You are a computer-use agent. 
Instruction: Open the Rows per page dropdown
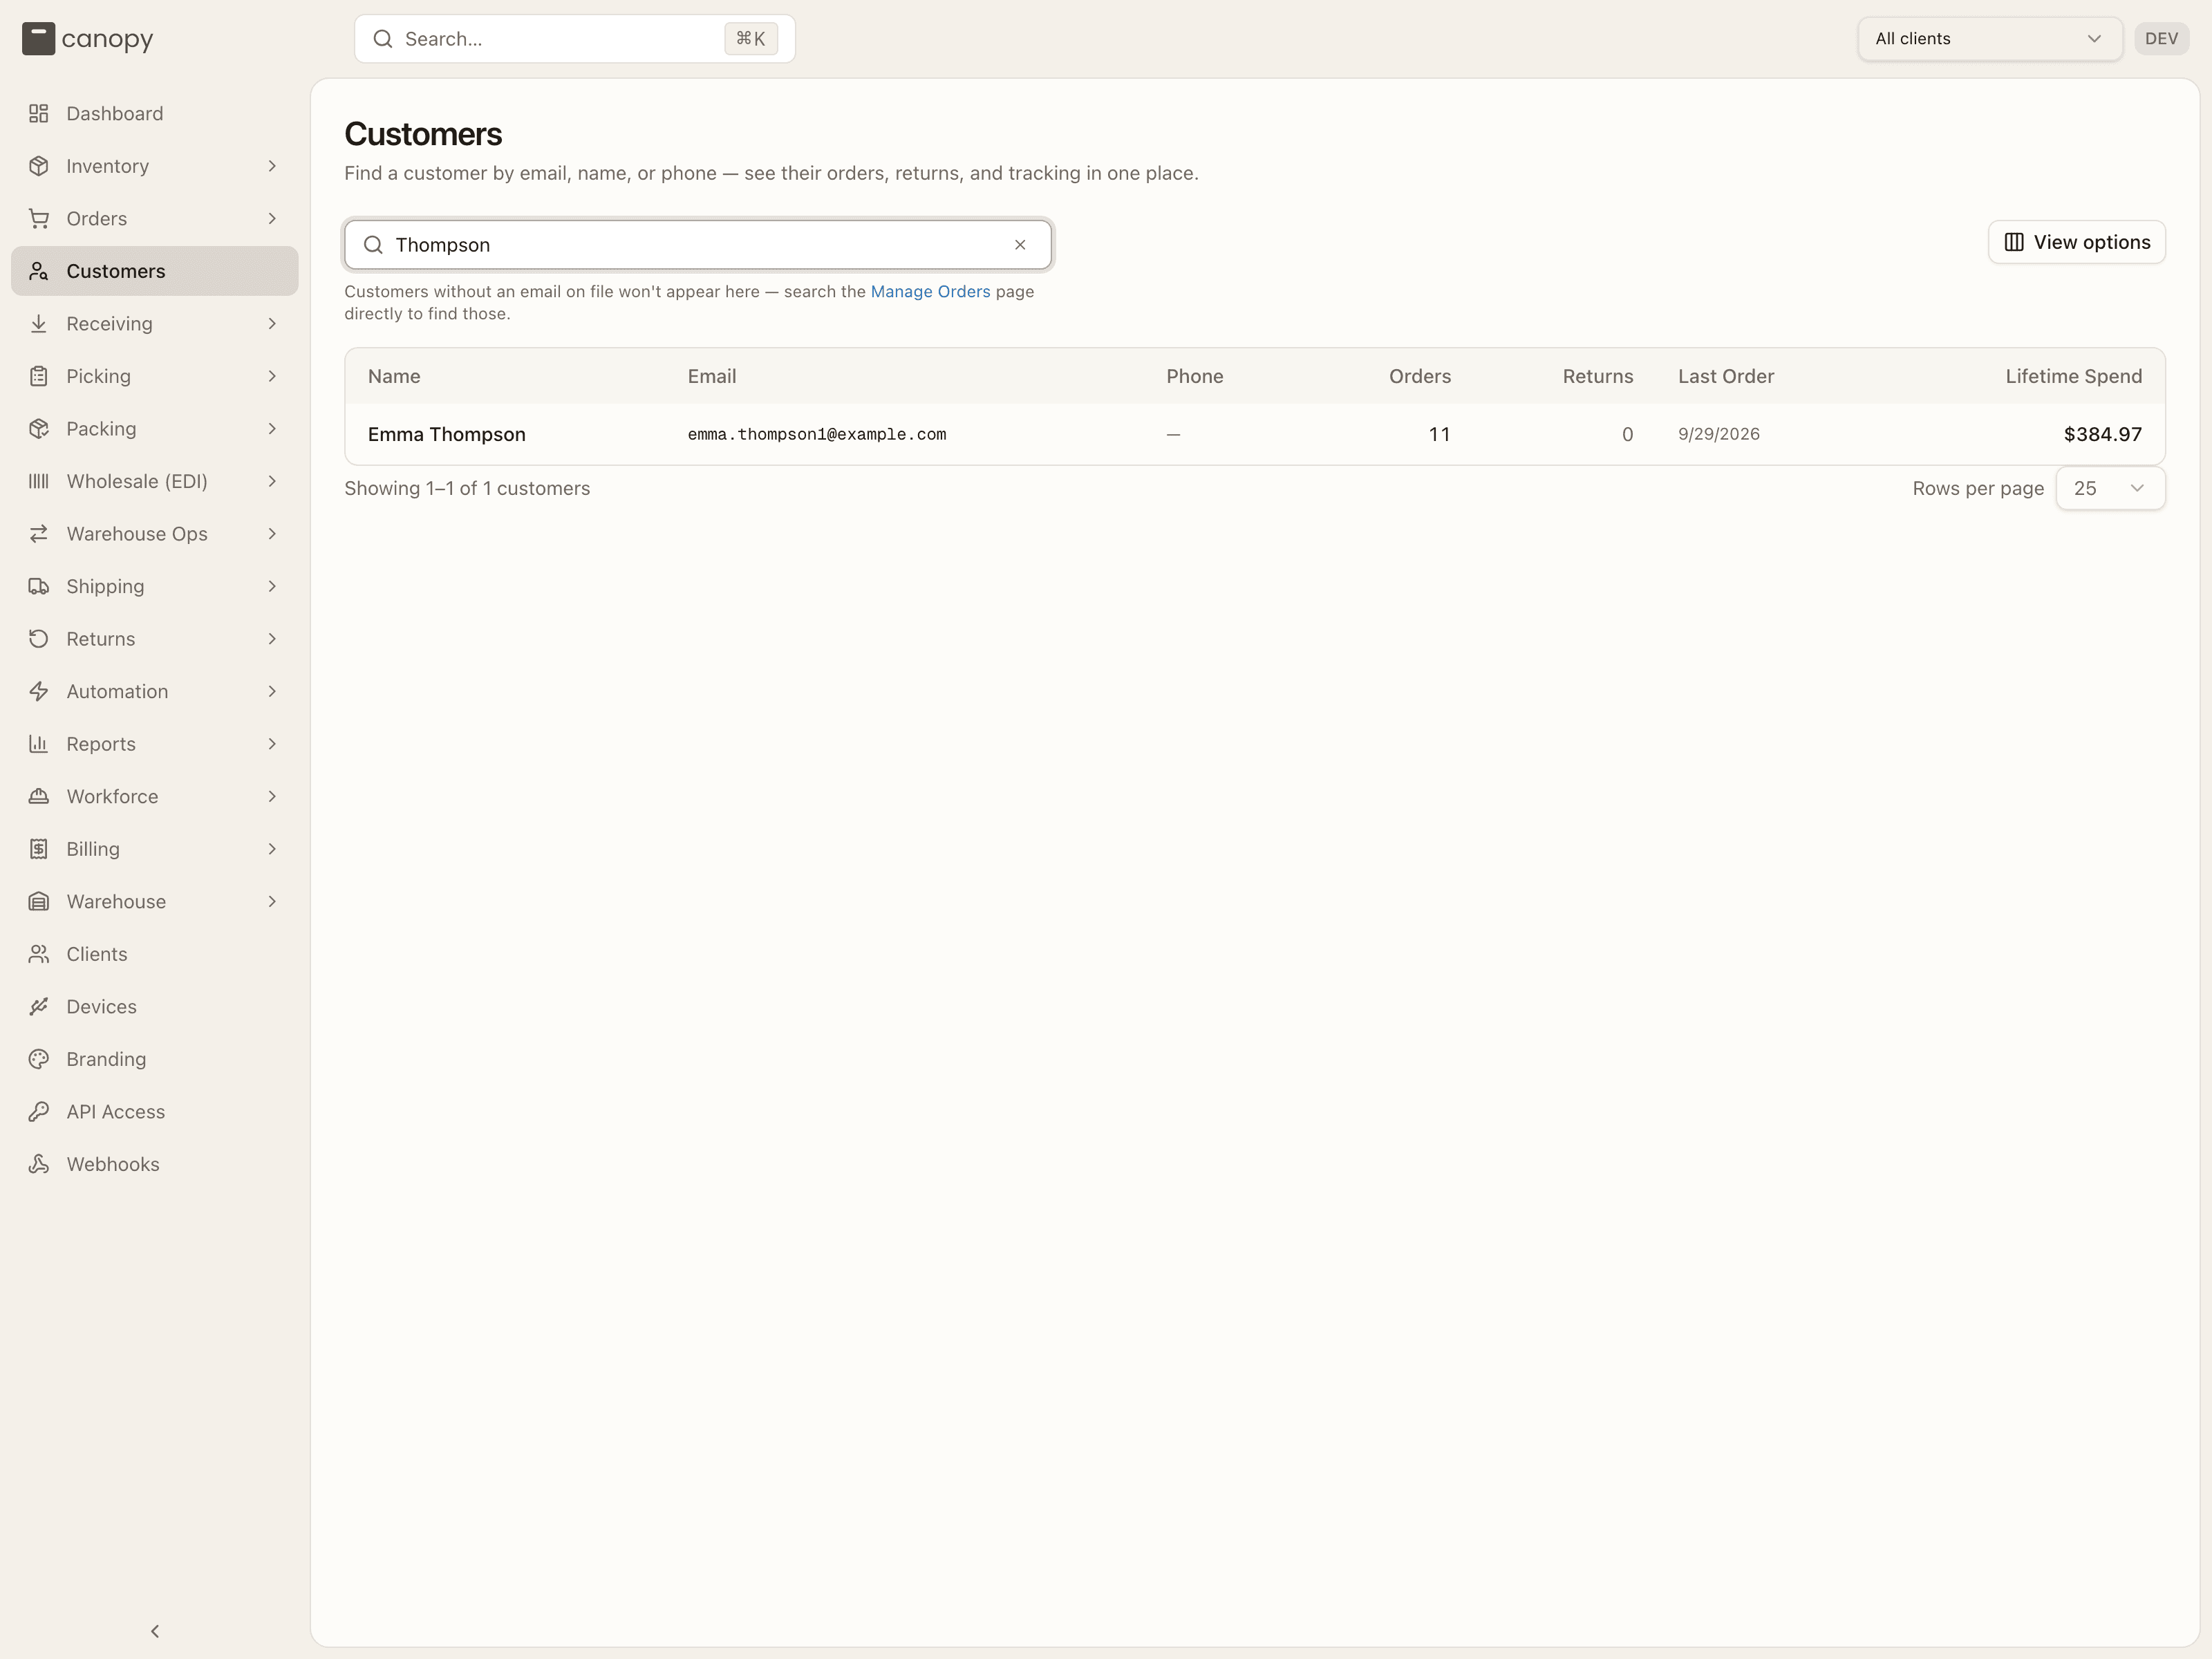[x=2110, y=488]
